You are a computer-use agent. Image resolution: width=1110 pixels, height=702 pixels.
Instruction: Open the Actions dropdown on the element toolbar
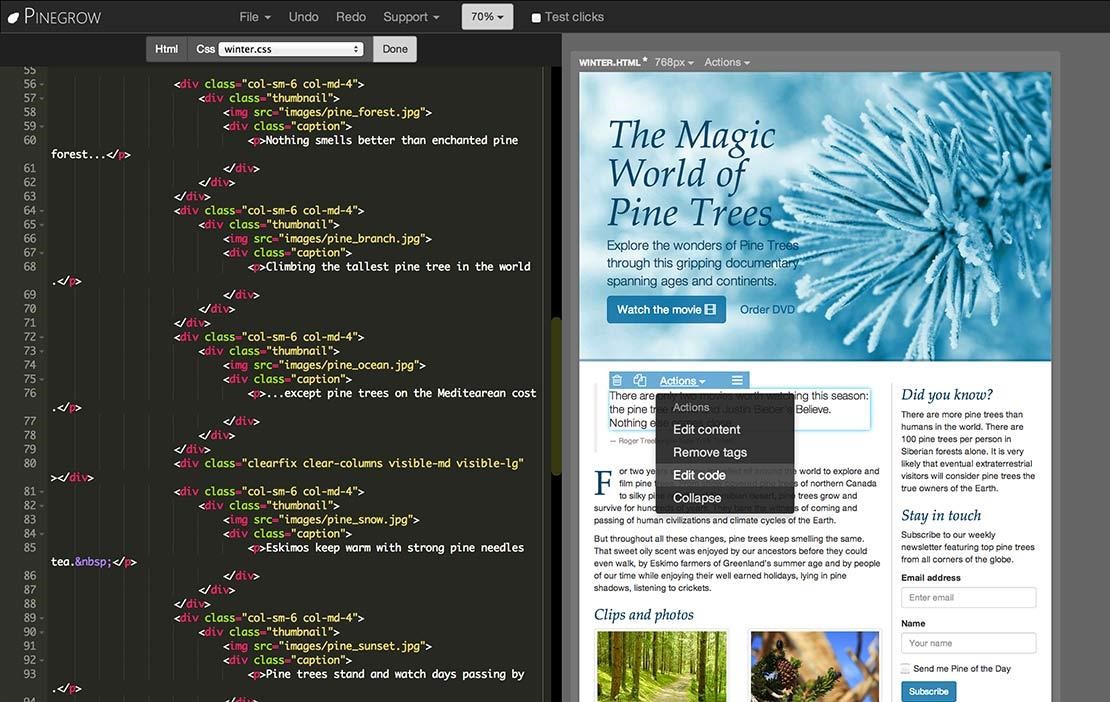click(681, 380)
